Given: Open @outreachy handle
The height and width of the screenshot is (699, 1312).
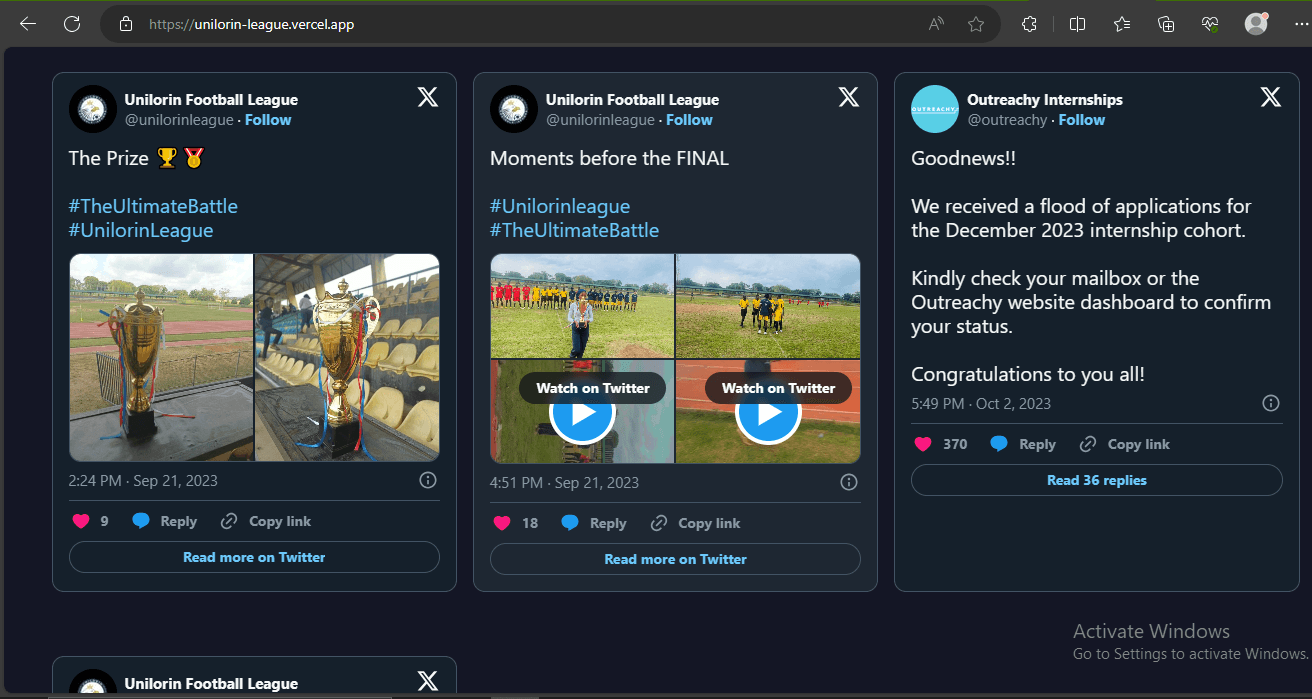Looking at the screenshot, I should click(x=1007, y=120).
